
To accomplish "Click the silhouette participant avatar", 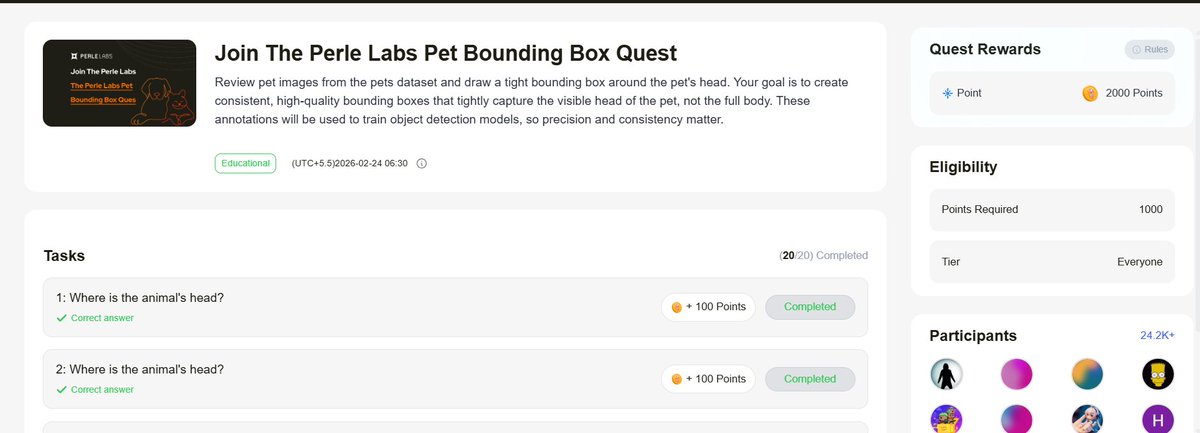I will click(947, 375).
